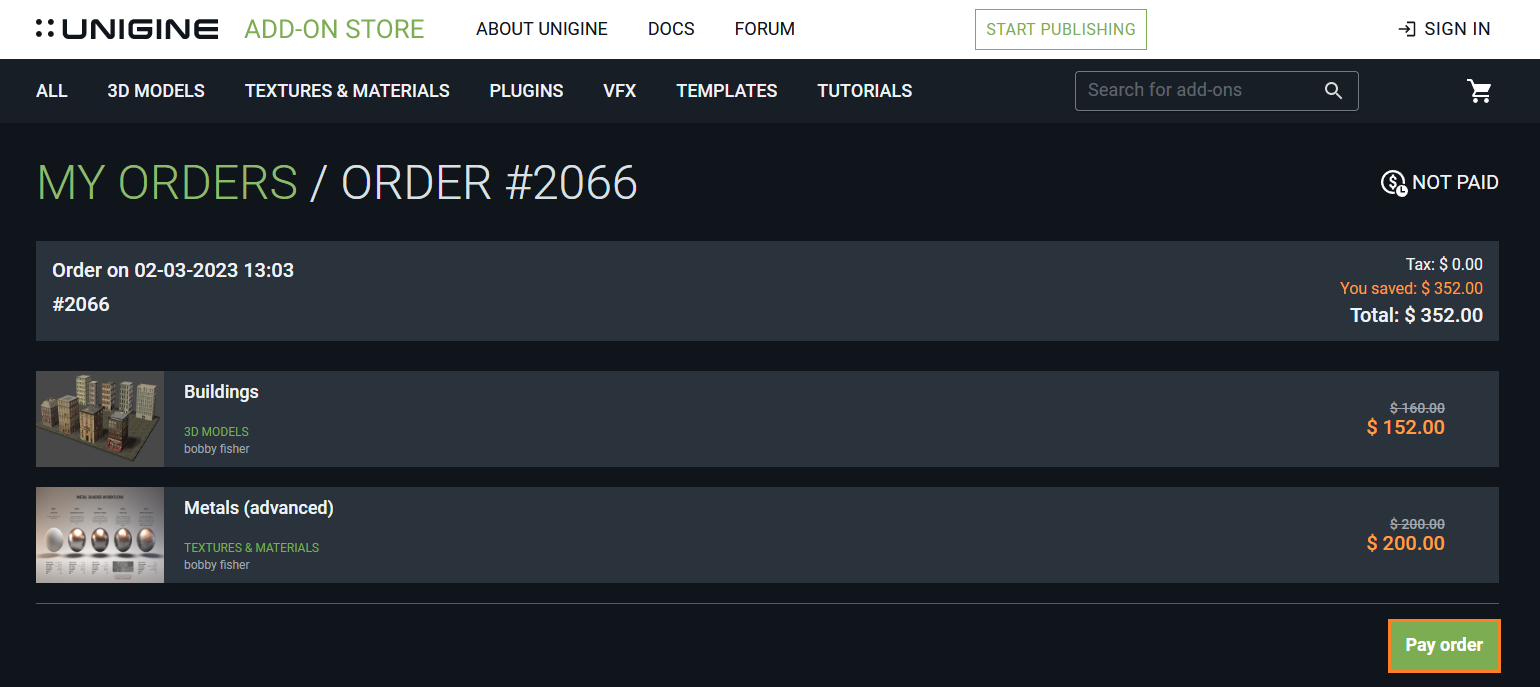This screenshot has width=1540, height=687.
Task: Click the Not Paid status icon
Action: coord(1394,183)
